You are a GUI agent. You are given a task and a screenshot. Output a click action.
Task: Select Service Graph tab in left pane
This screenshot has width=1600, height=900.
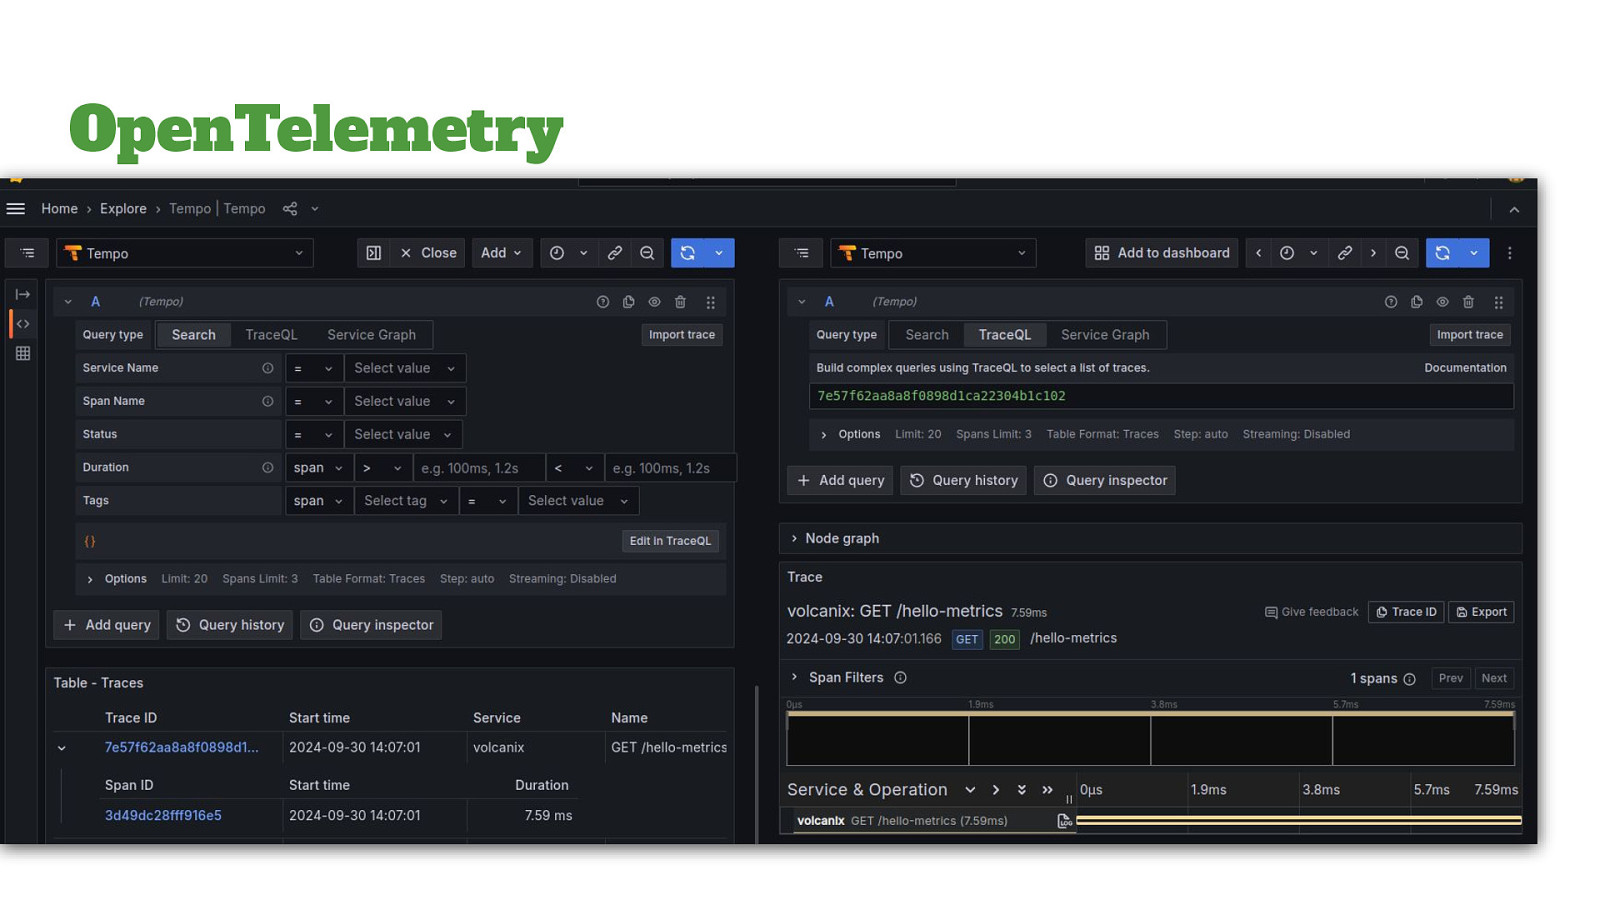click(x=372, y=335)
